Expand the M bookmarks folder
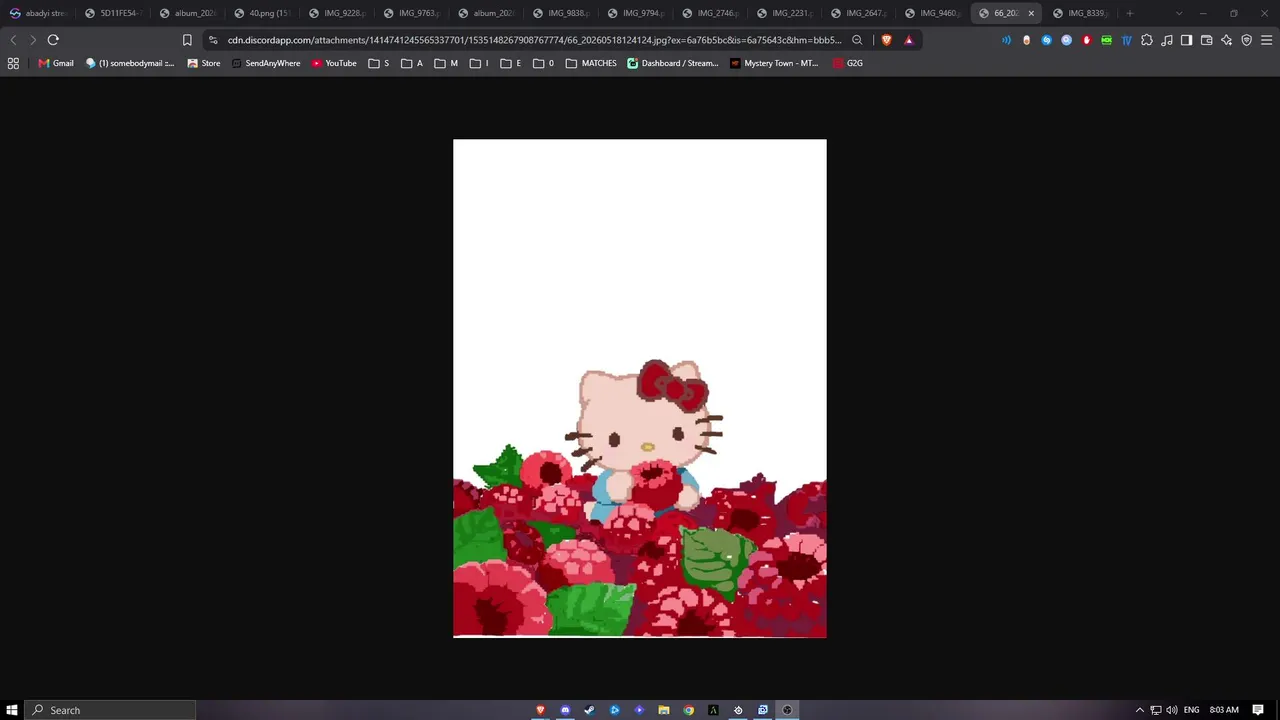This screenshot has width=1280, height=720. tap(446, 63)
